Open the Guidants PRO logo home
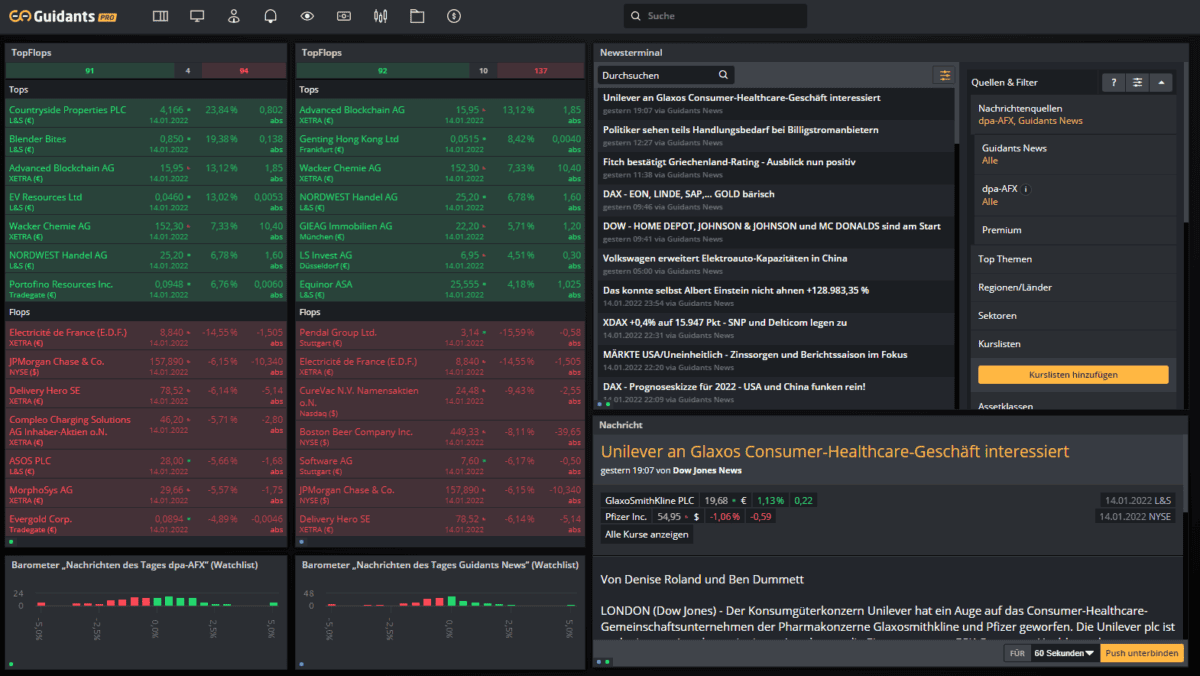This screenshot has height=676, width=1200. tap(65, 16)
